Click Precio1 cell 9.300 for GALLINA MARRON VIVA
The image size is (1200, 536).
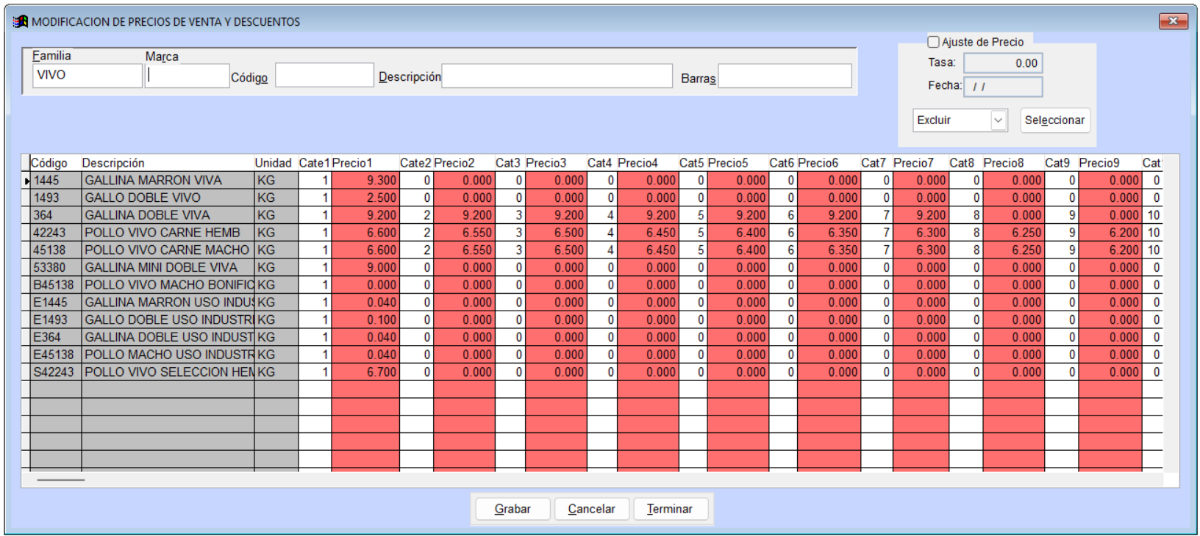[364, 181]
